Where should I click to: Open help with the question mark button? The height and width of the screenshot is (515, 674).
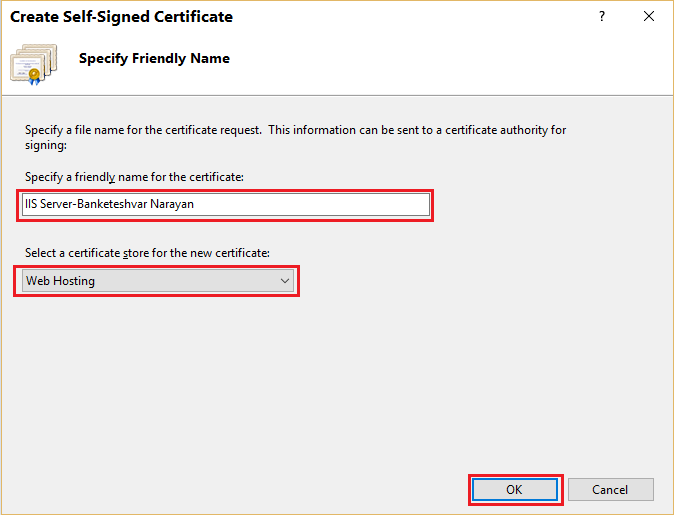pos(602,17)
